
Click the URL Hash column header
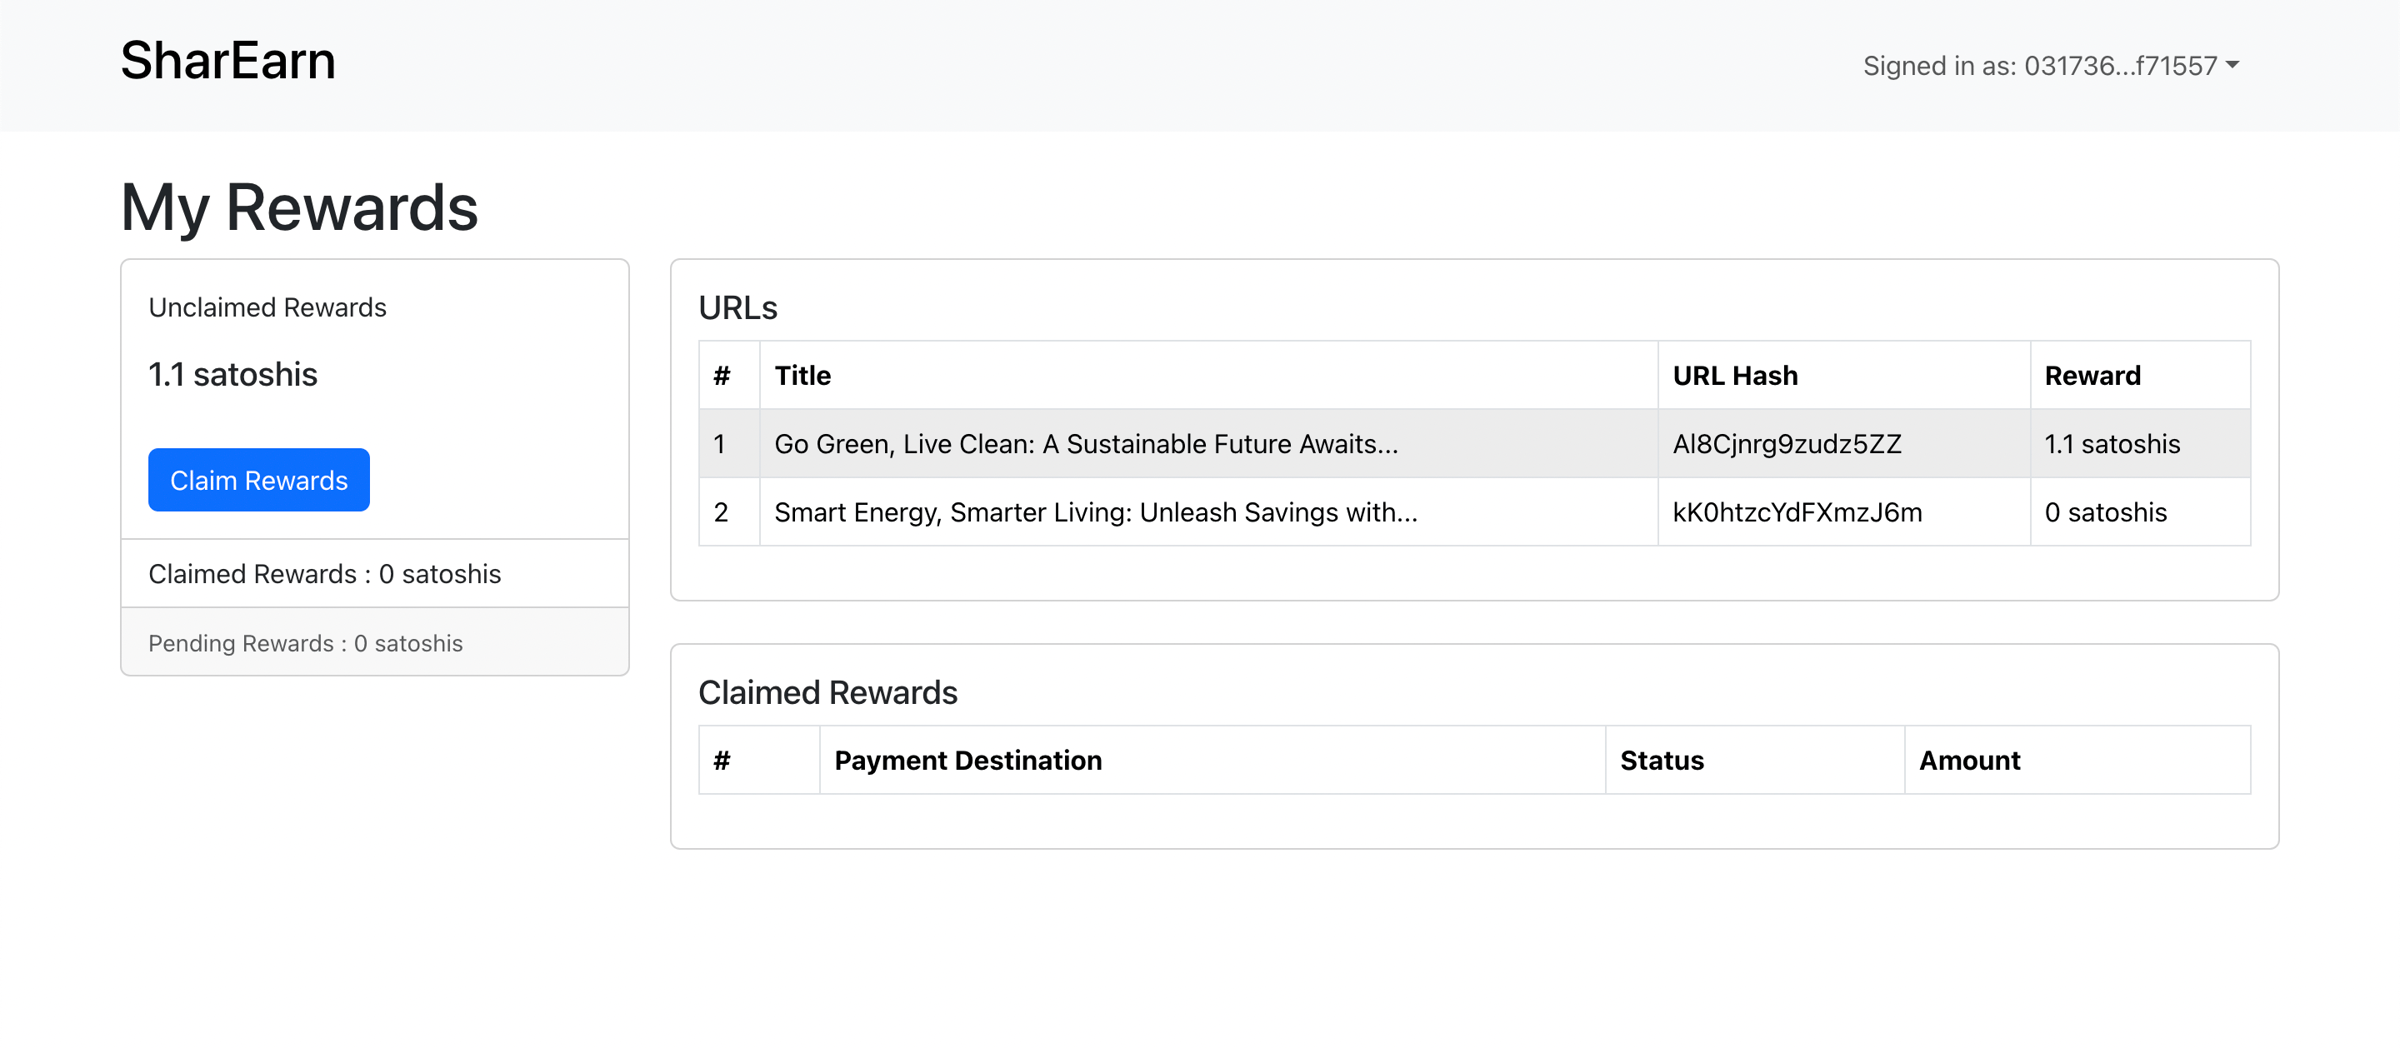pyautogui.click(x=1735, y=376)
